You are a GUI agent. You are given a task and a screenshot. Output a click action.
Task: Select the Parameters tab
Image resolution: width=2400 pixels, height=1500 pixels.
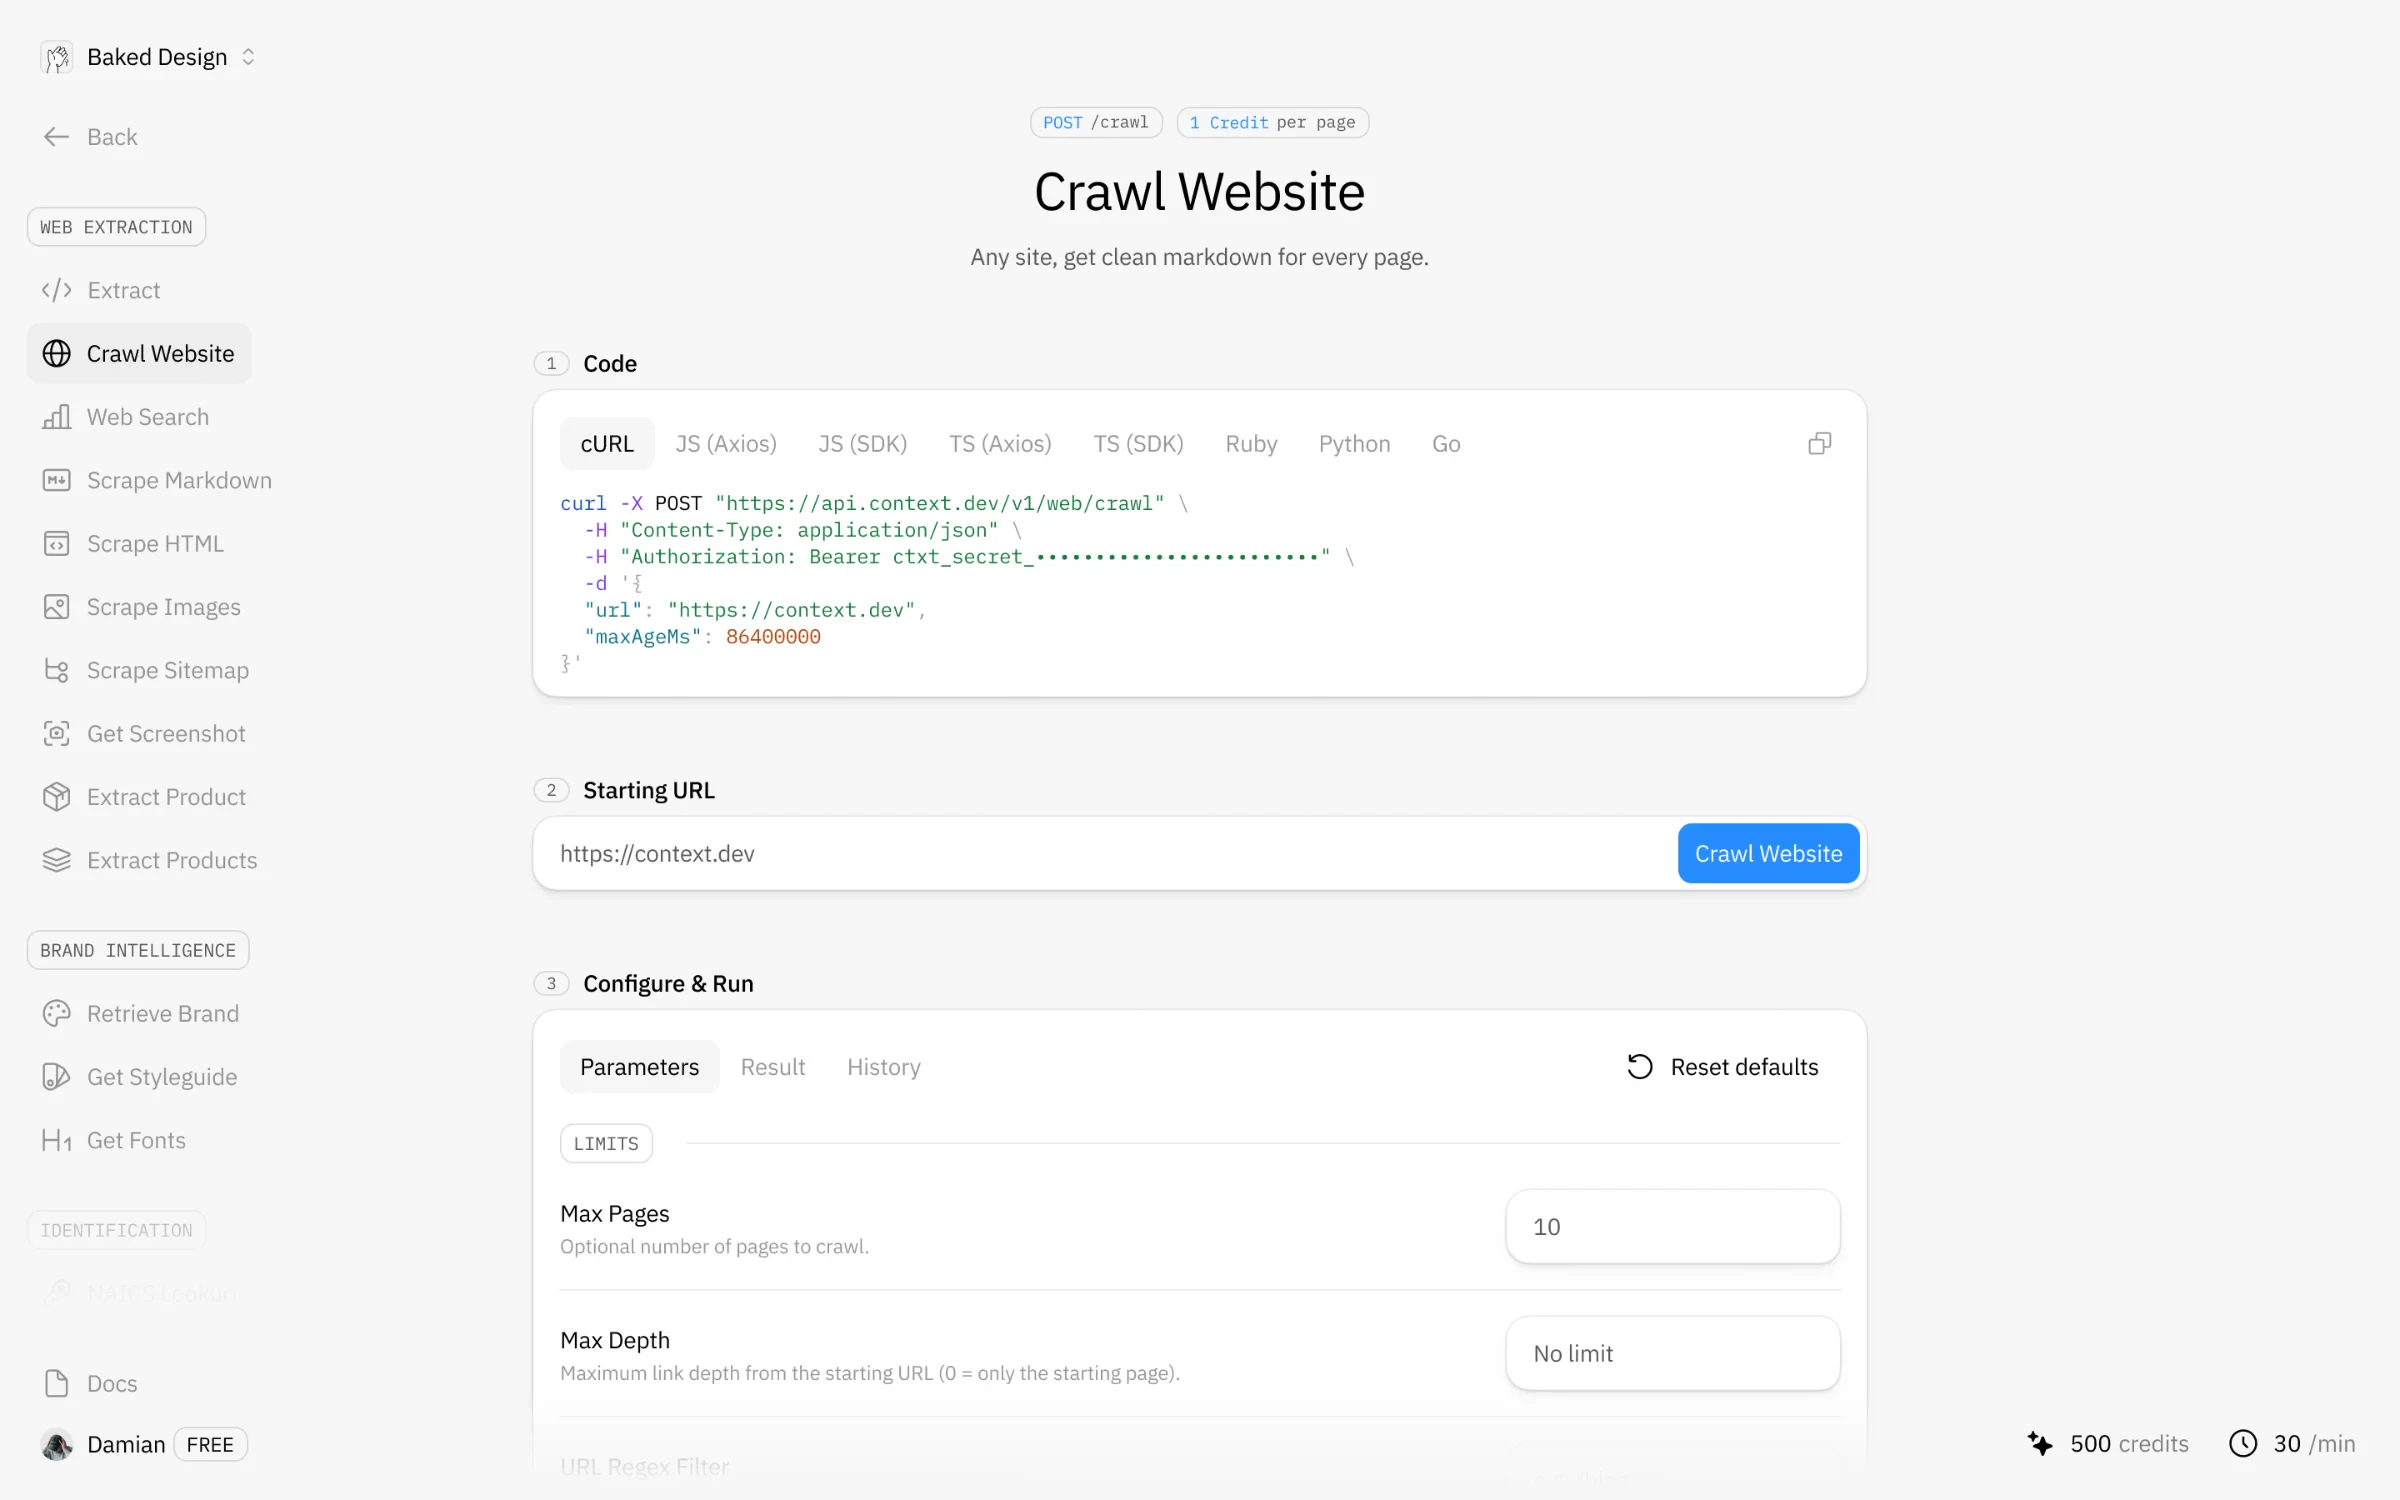640,1067
